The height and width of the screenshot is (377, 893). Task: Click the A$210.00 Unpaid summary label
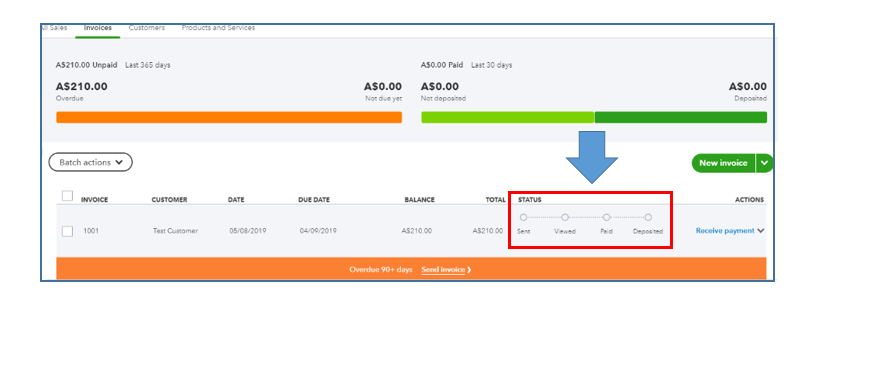click(x=87, y=65)
